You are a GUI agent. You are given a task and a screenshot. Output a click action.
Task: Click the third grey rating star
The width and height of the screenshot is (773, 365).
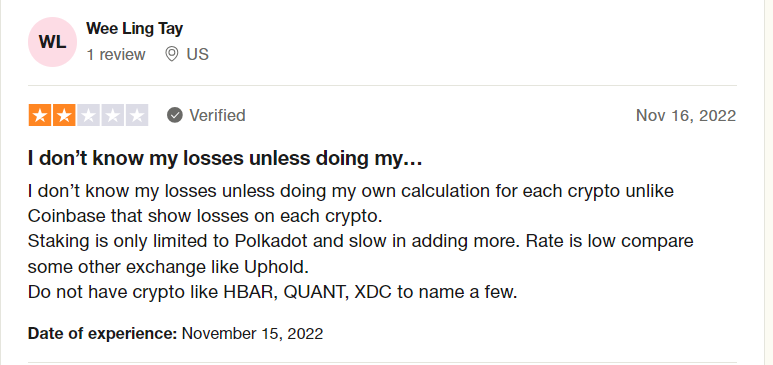point(88,115)
